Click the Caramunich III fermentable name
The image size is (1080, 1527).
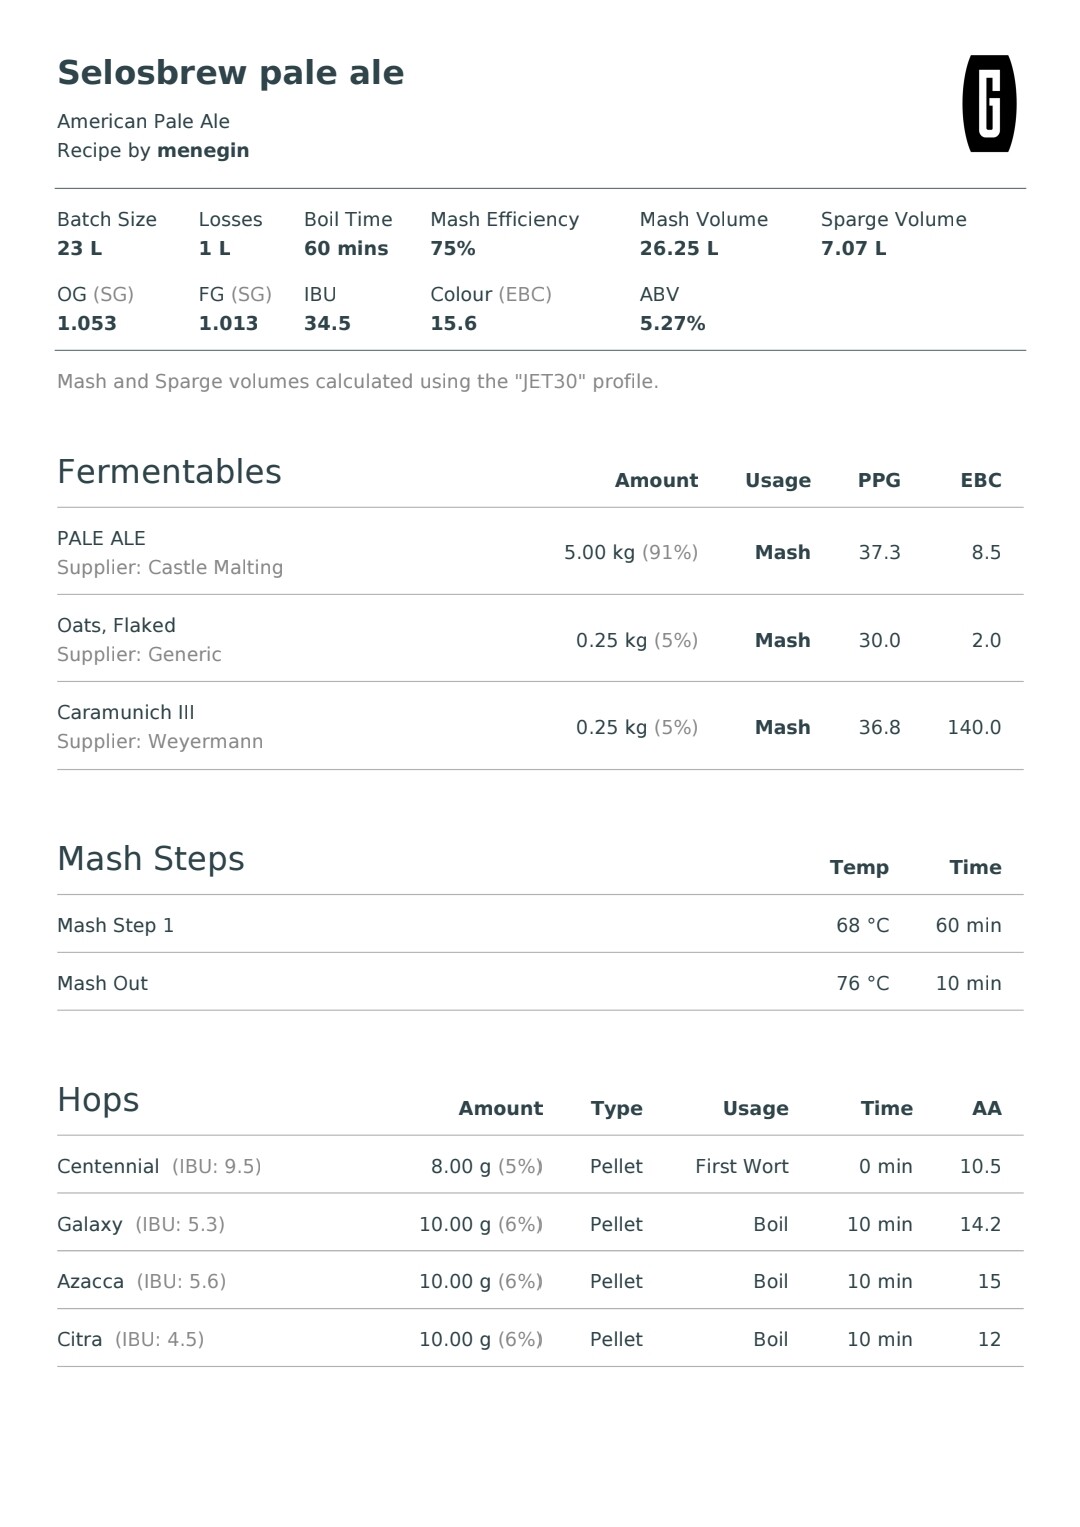pyautogui.click(x=126, y=713)
